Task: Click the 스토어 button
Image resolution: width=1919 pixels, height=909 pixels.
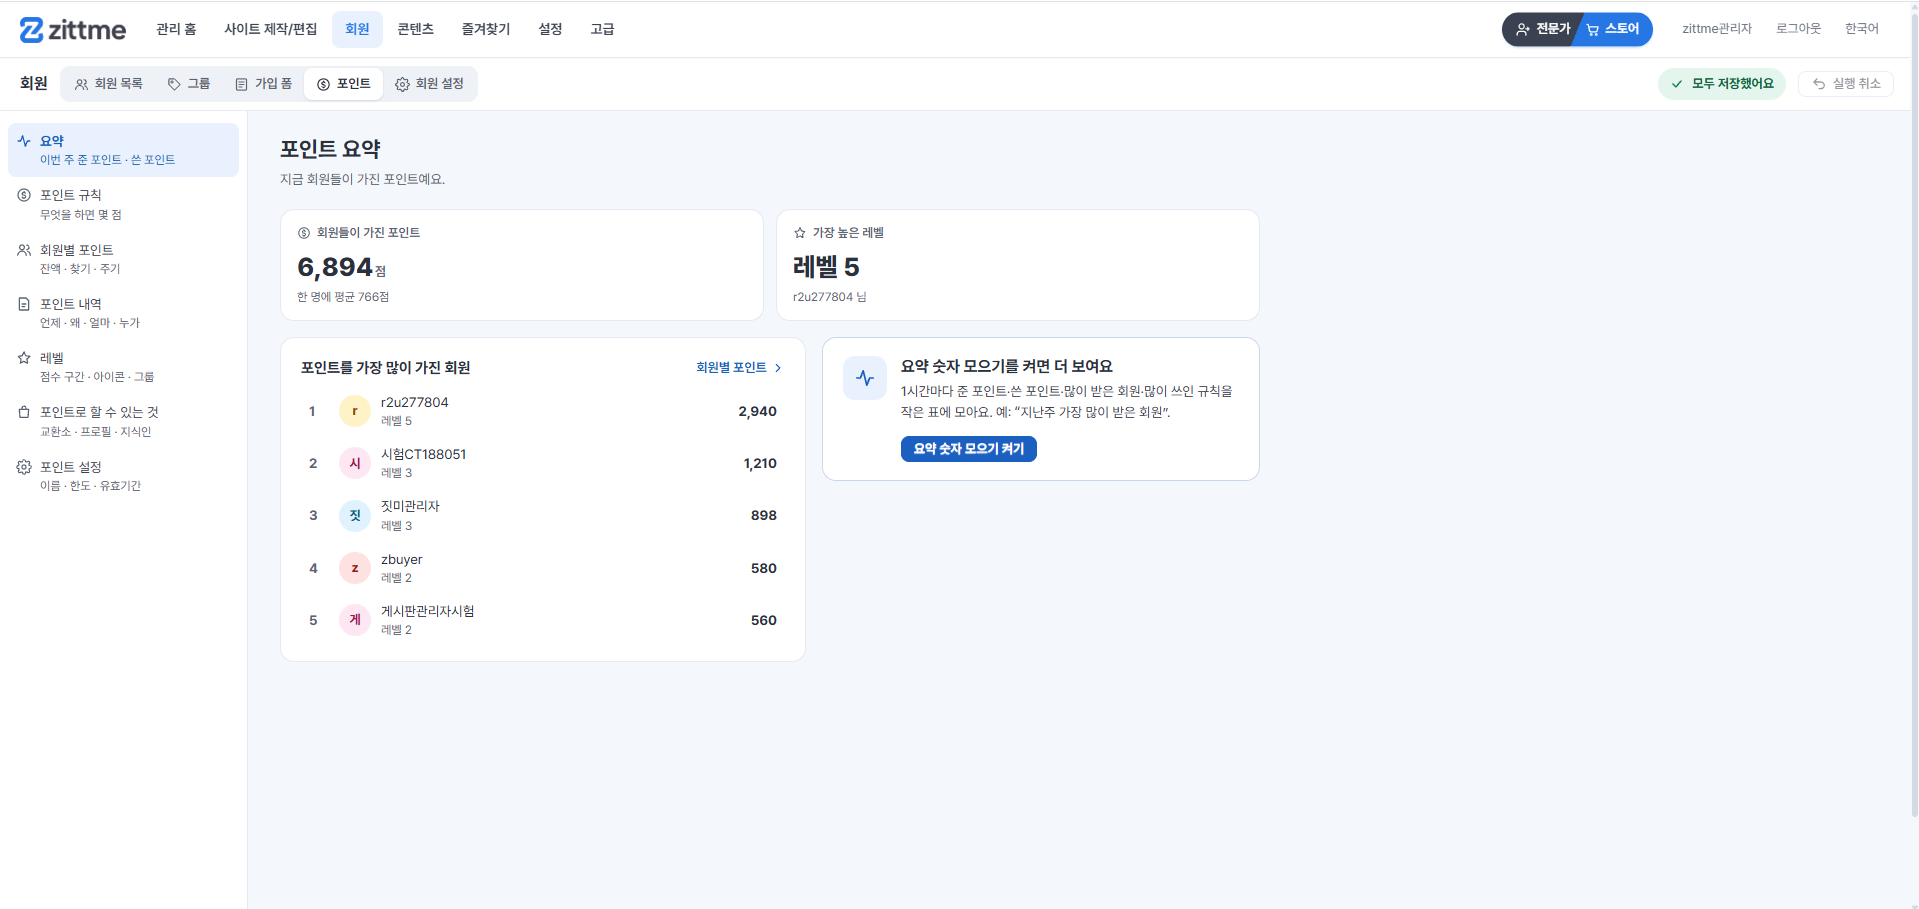Action: (1614, 29)
